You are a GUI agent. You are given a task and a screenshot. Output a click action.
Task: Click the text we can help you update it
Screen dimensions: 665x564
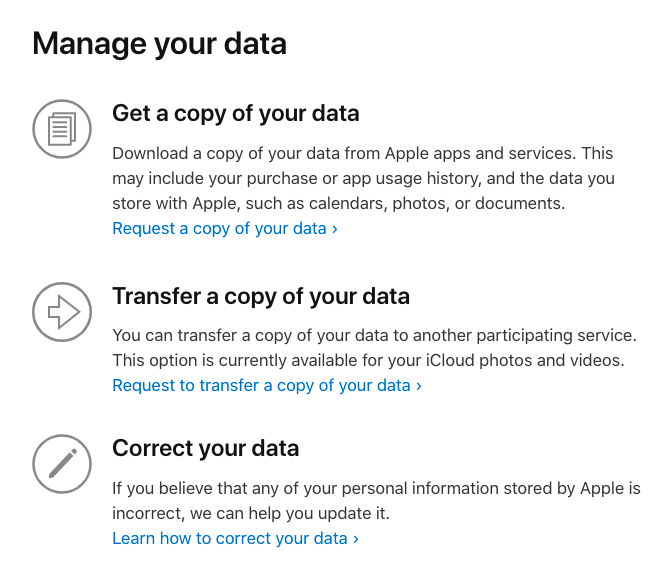tap(290, 514)
